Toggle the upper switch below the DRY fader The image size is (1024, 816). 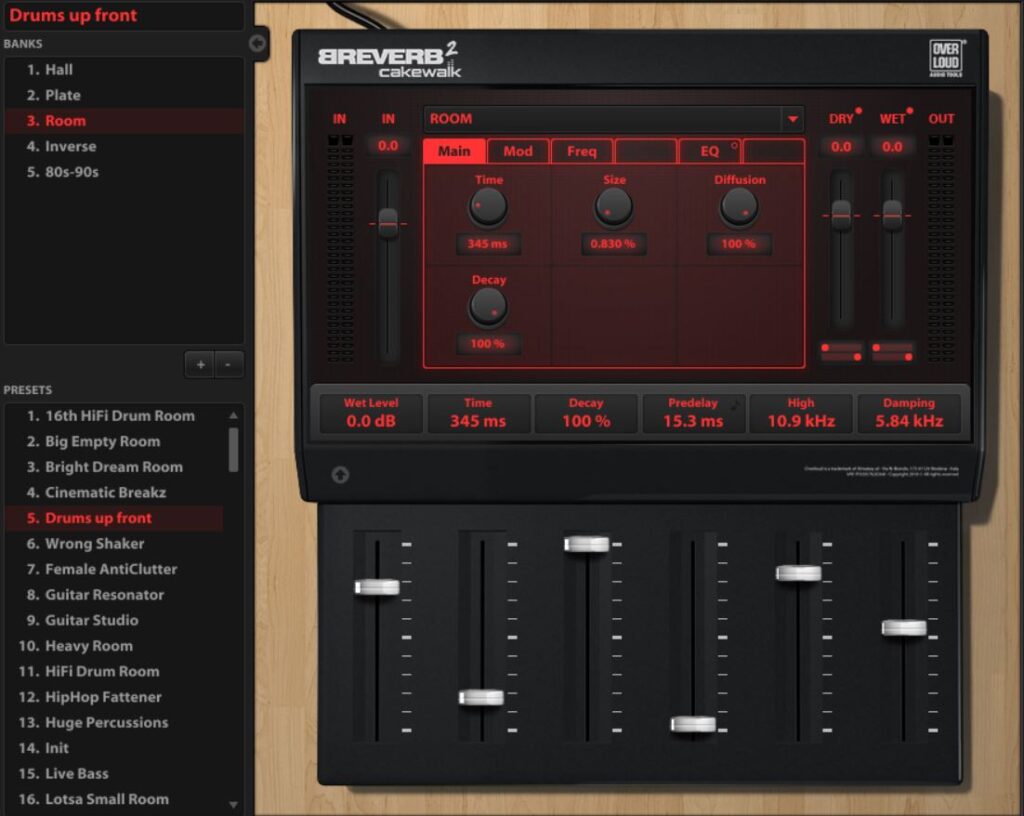841,347
